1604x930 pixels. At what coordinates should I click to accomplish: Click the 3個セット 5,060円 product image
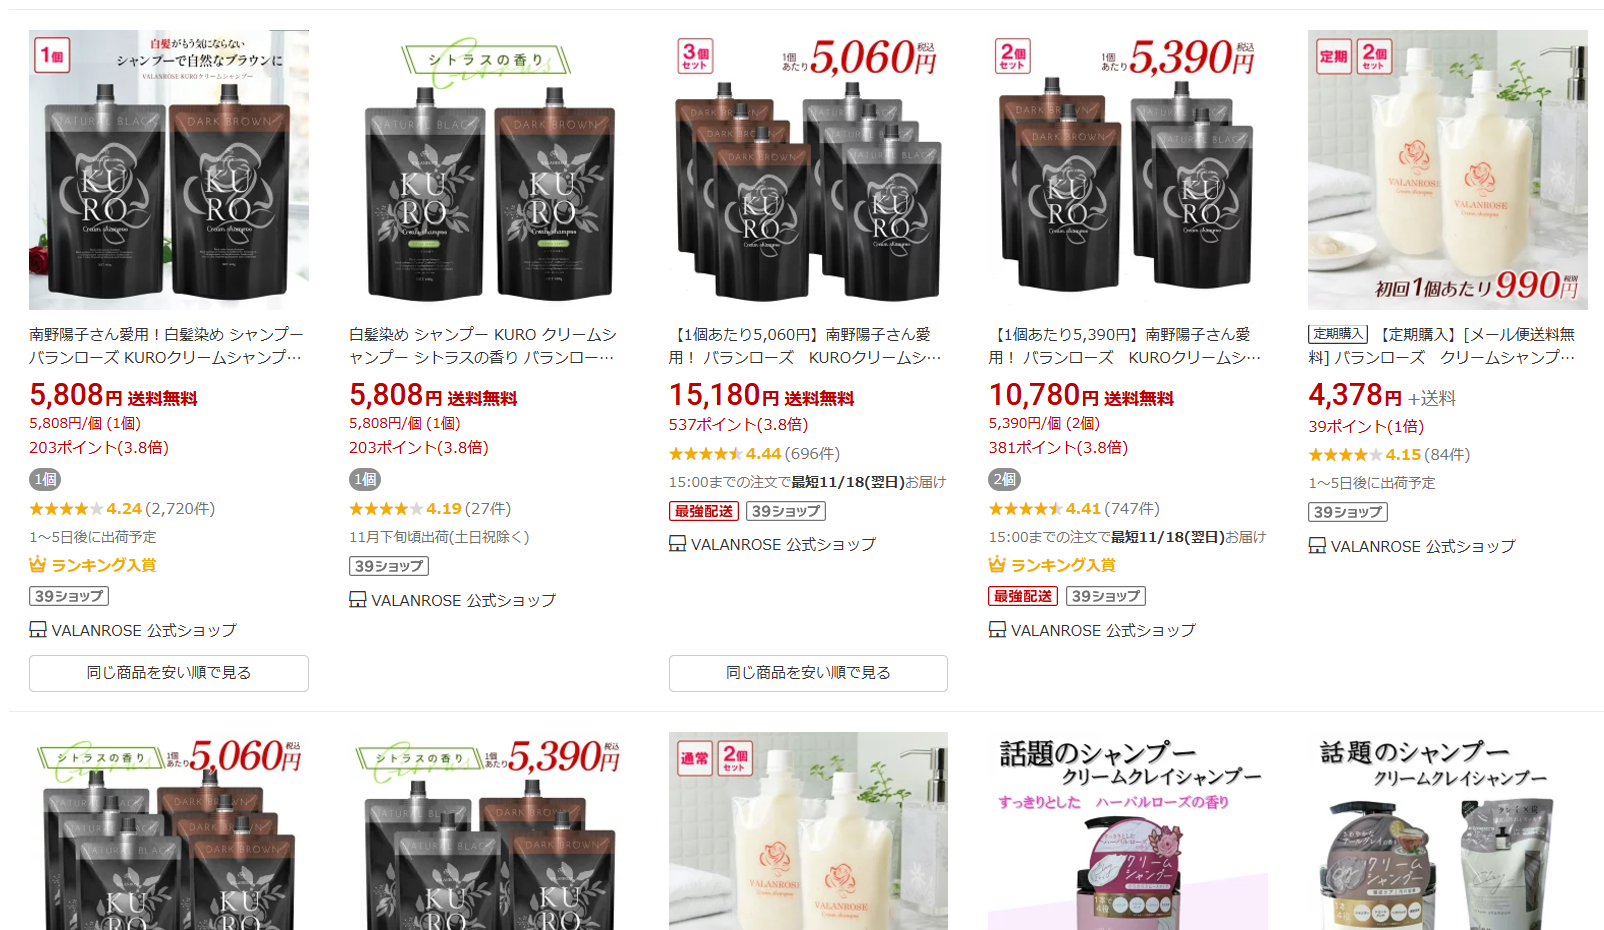tap(808, 170)
